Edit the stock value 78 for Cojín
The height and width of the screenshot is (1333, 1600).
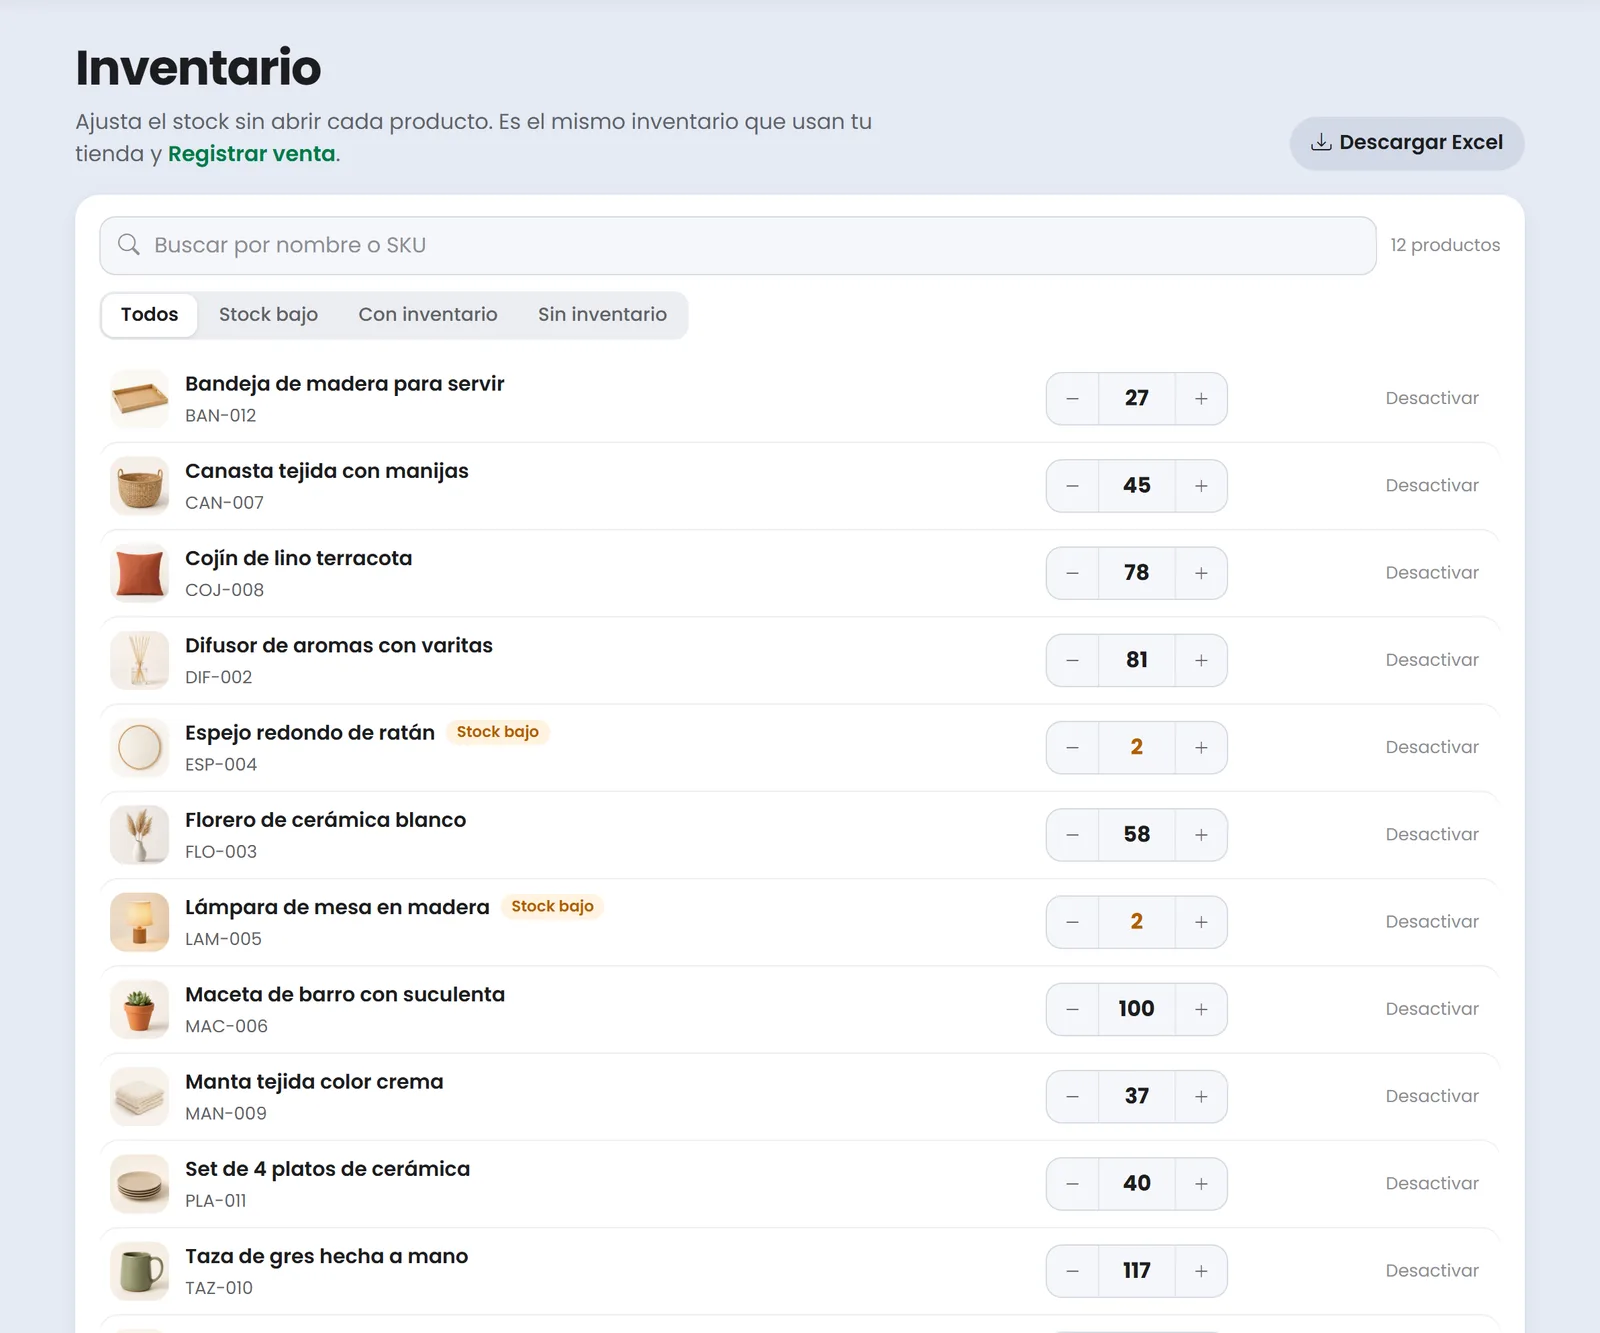1137,573
